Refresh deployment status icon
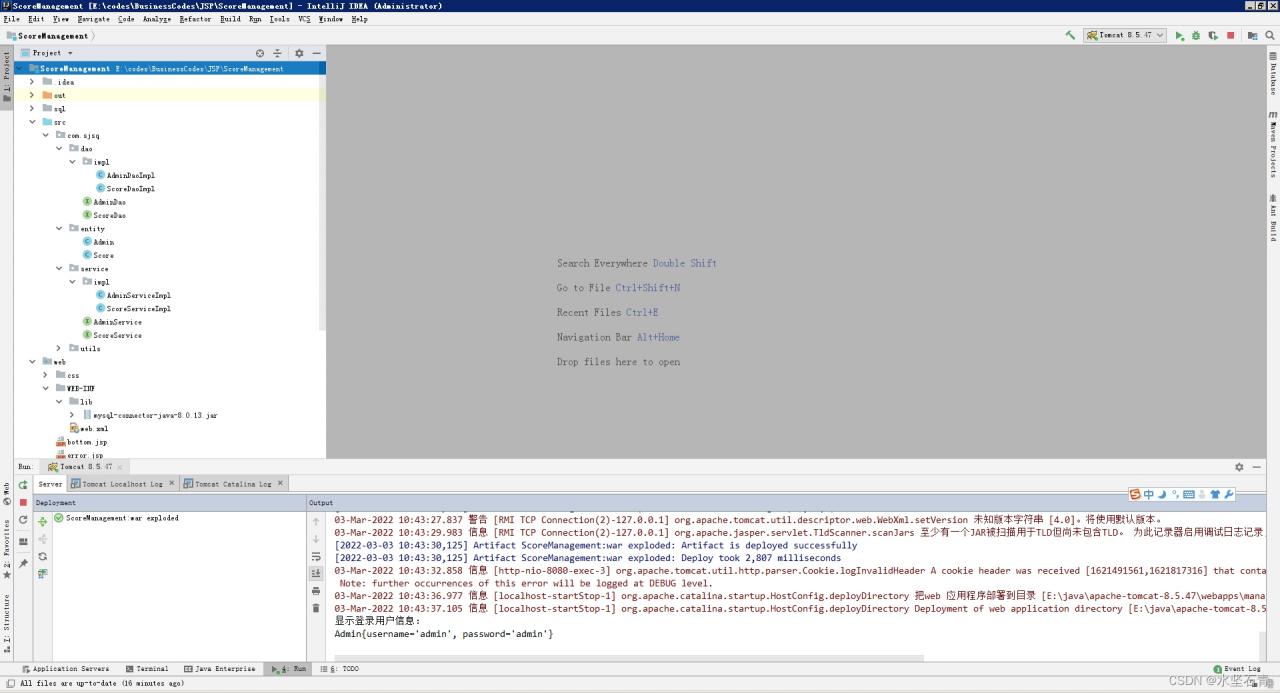This screenshot has width=1280, height=693. [x=42, y=556]
